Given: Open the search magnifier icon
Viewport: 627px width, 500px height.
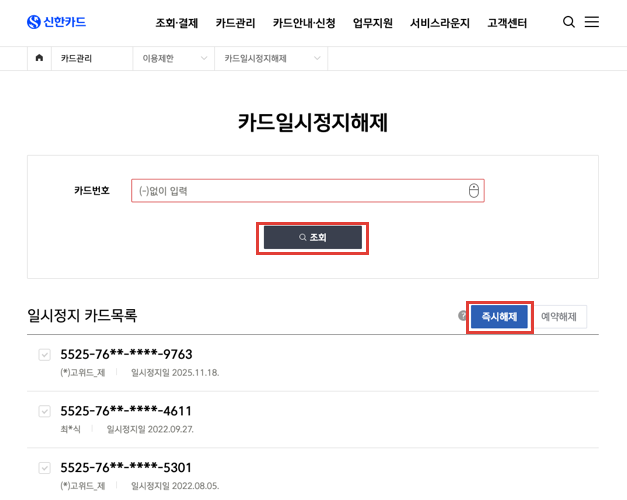Looking at the screenshot, I should [569, 22].
